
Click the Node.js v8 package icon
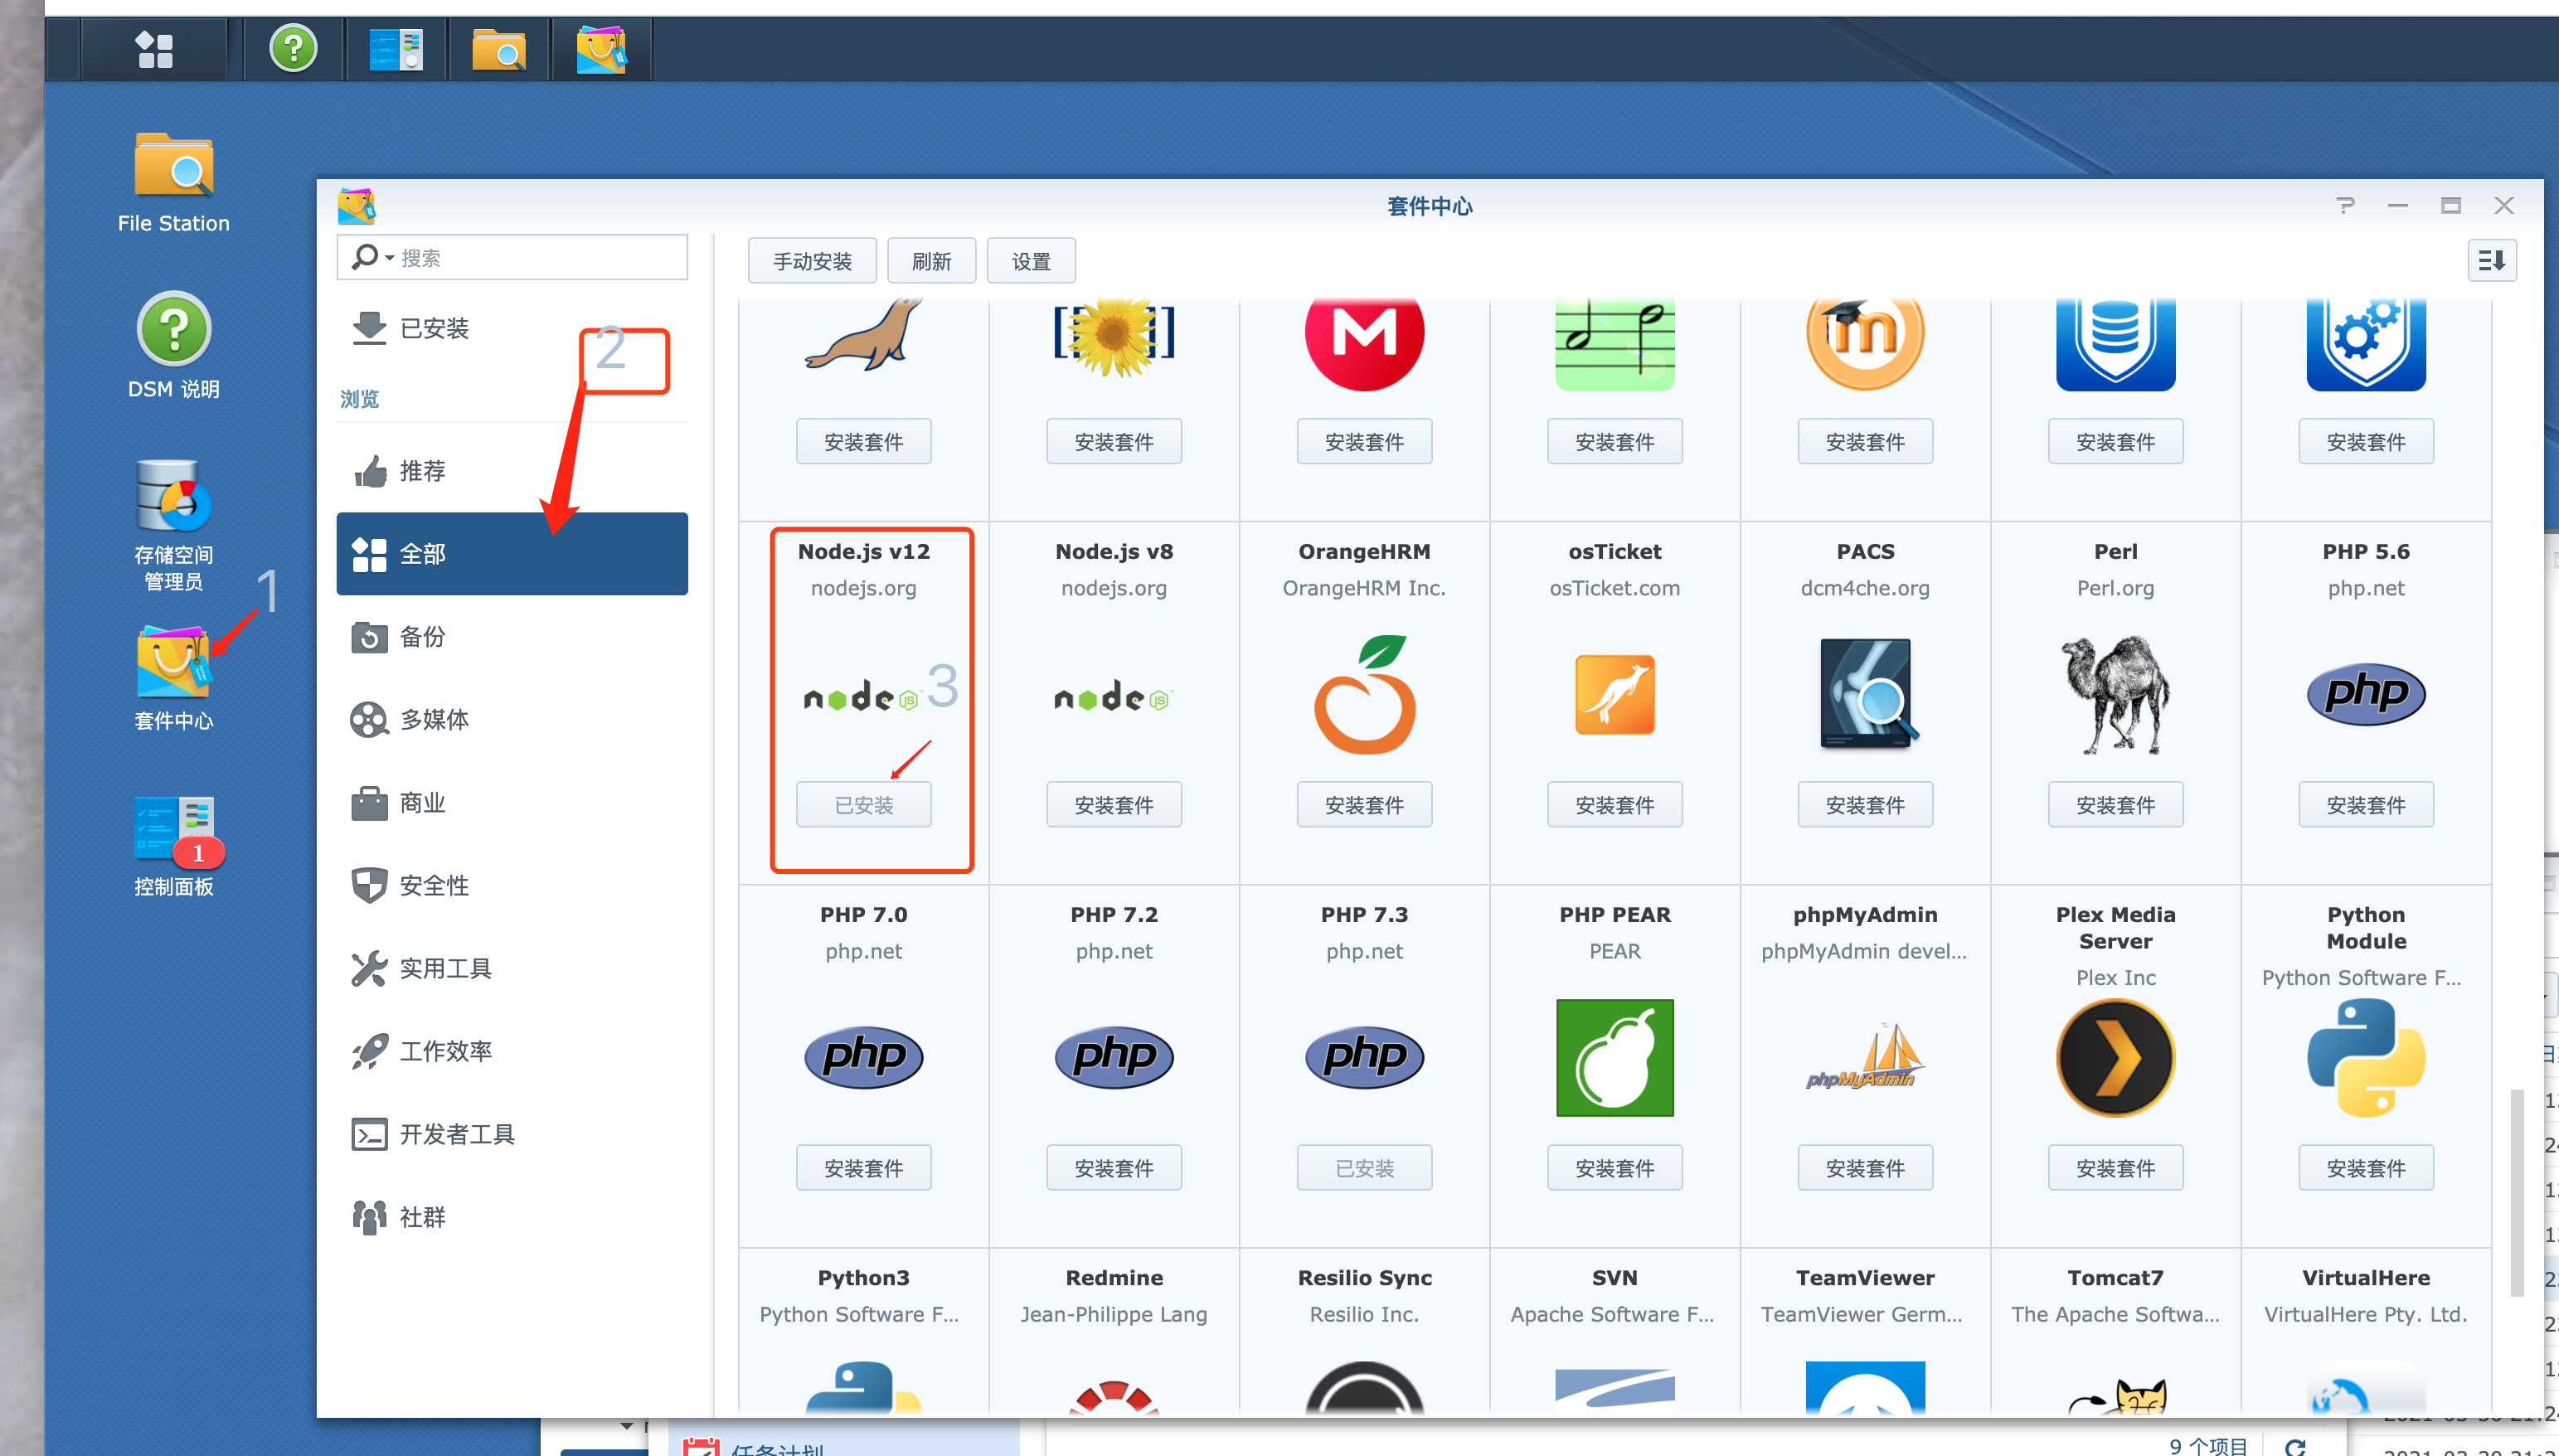coord(1113,697)
